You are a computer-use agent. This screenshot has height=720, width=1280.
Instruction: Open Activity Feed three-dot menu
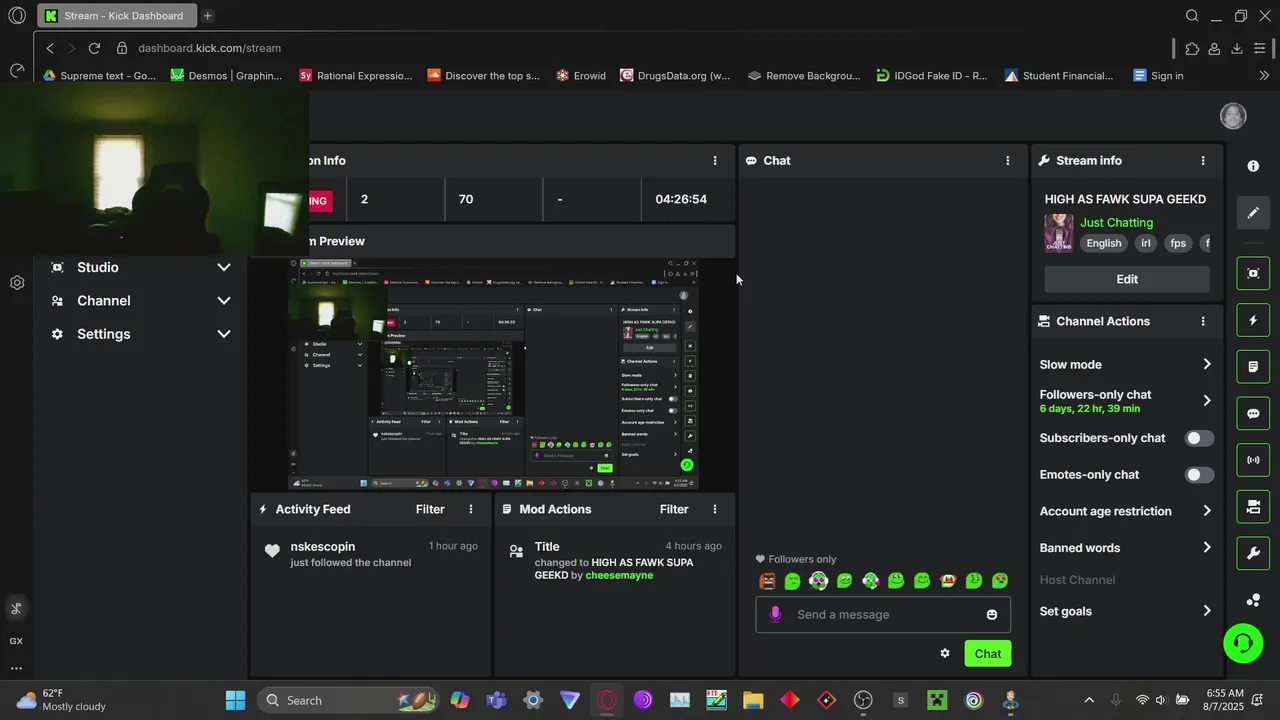click(471, 509)
